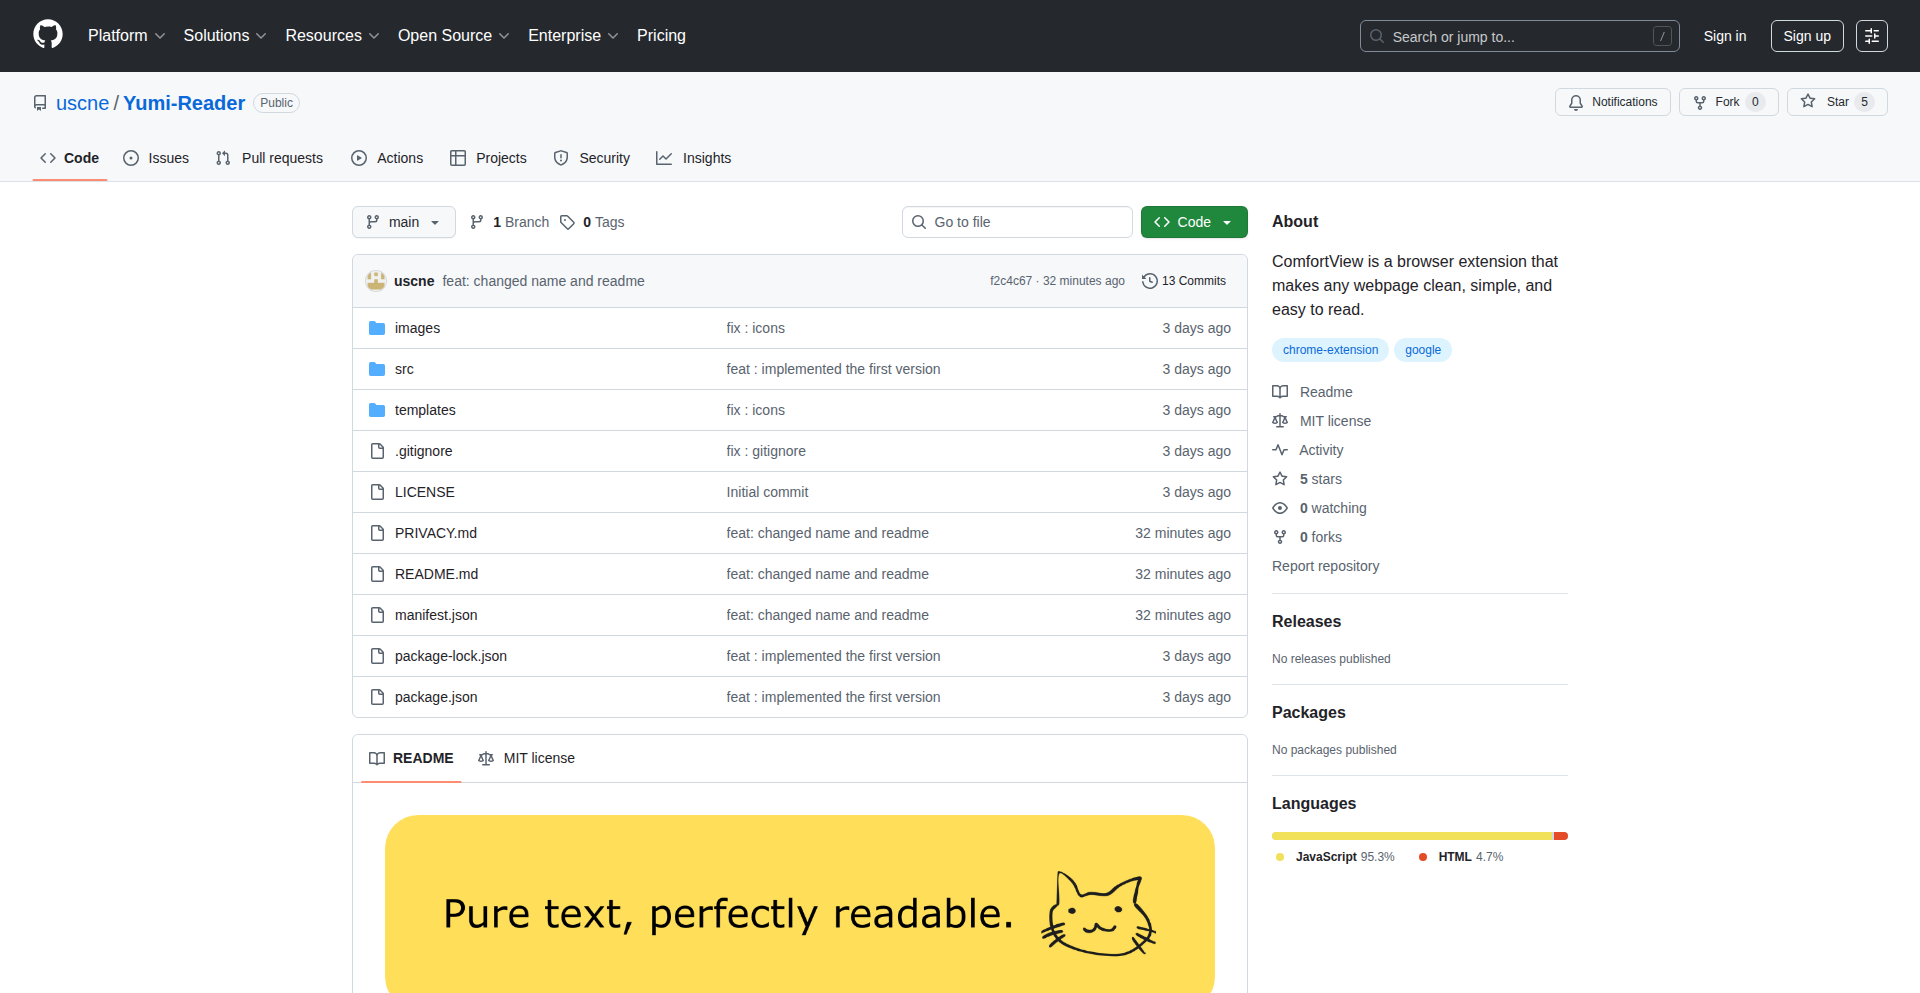This screenshot has height=993, width=1920.
Task: Click the Releases heading link
Action: pyautogui.click(x=1306, y=621)
